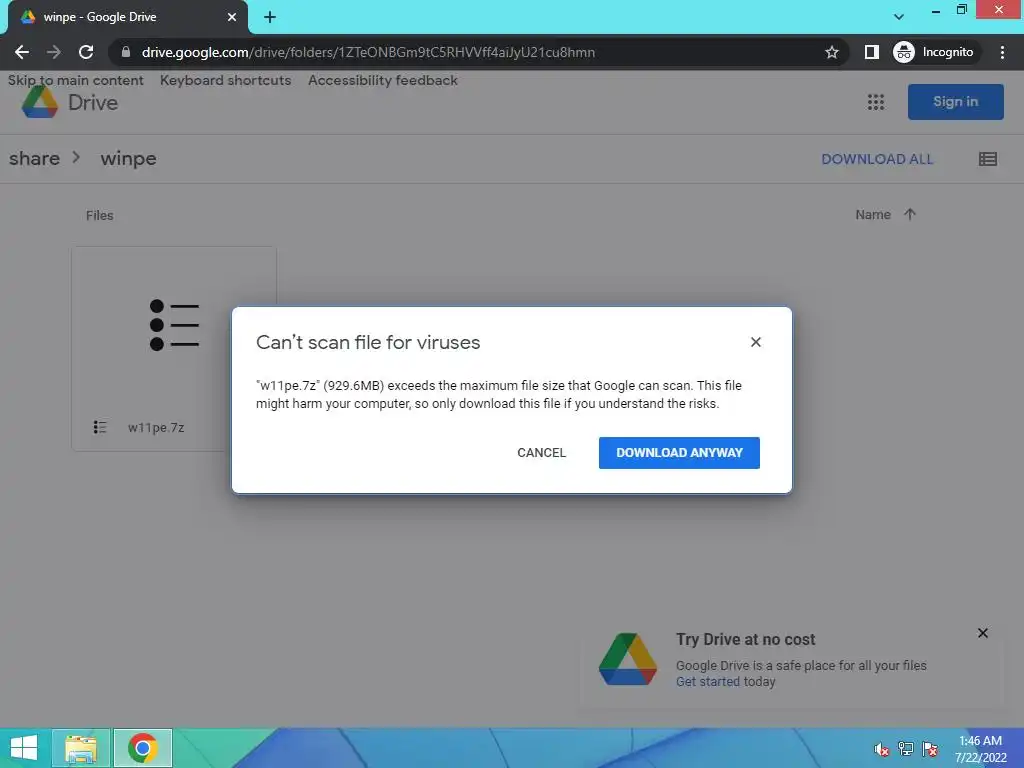Click the Drive logo in promo banner
1024x768 pixels.
[628, 659]
